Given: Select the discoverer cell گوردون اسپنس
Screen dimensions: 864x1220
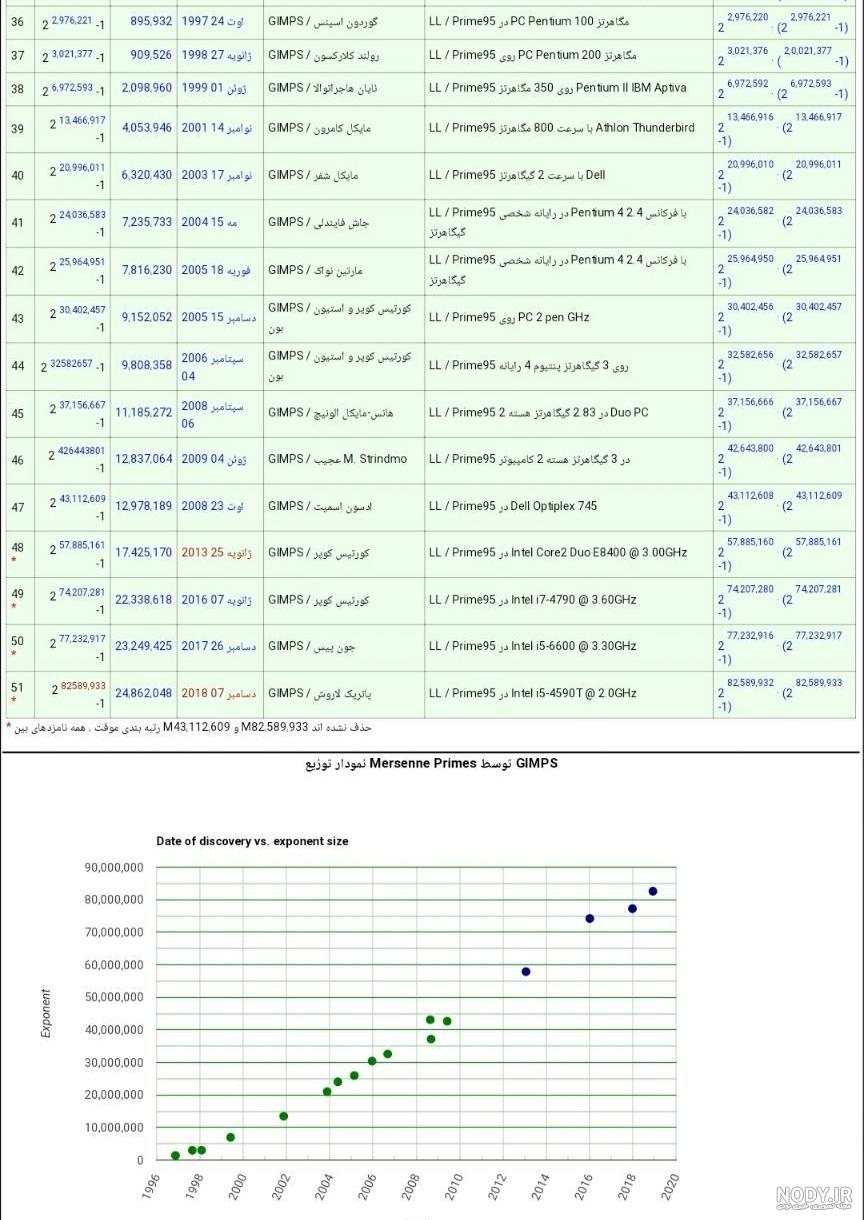Looking at the screenshot, I should (344, 21).
